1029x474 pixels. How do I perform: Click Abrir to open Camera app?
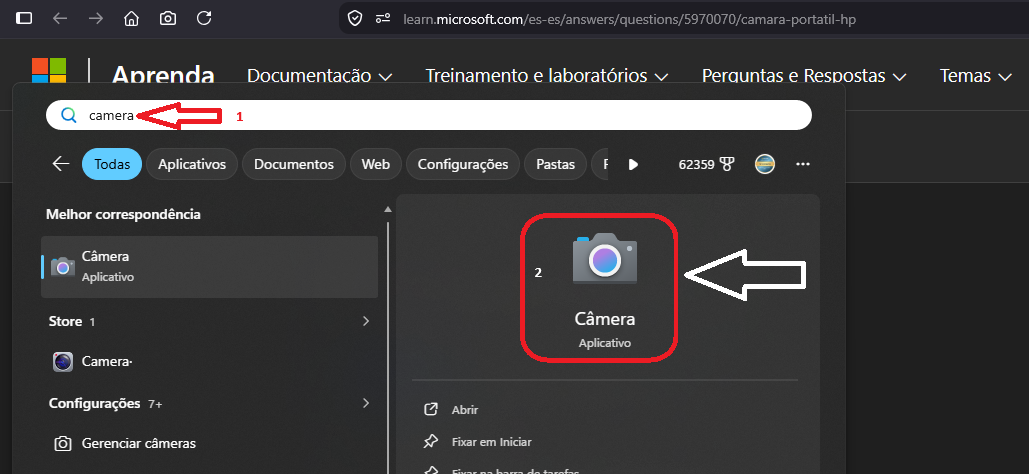[x=465, y=410]
